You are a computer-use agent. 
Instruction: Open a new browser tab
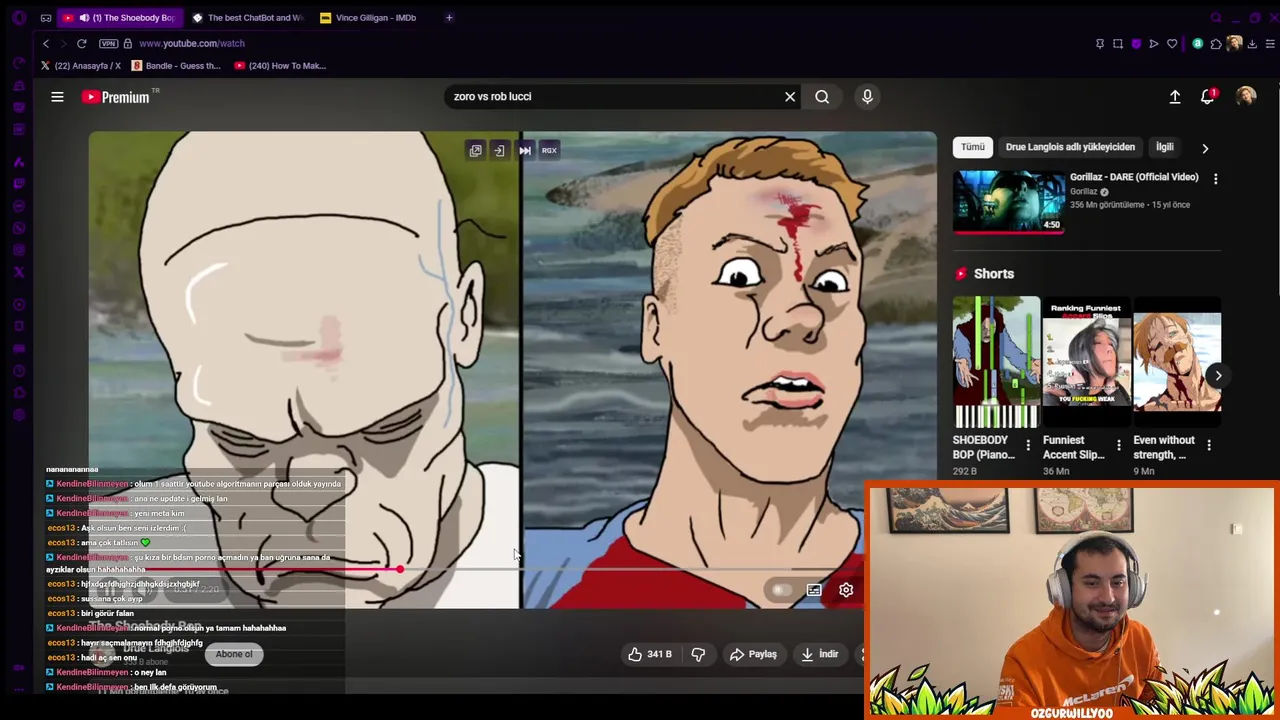point(449,17)
